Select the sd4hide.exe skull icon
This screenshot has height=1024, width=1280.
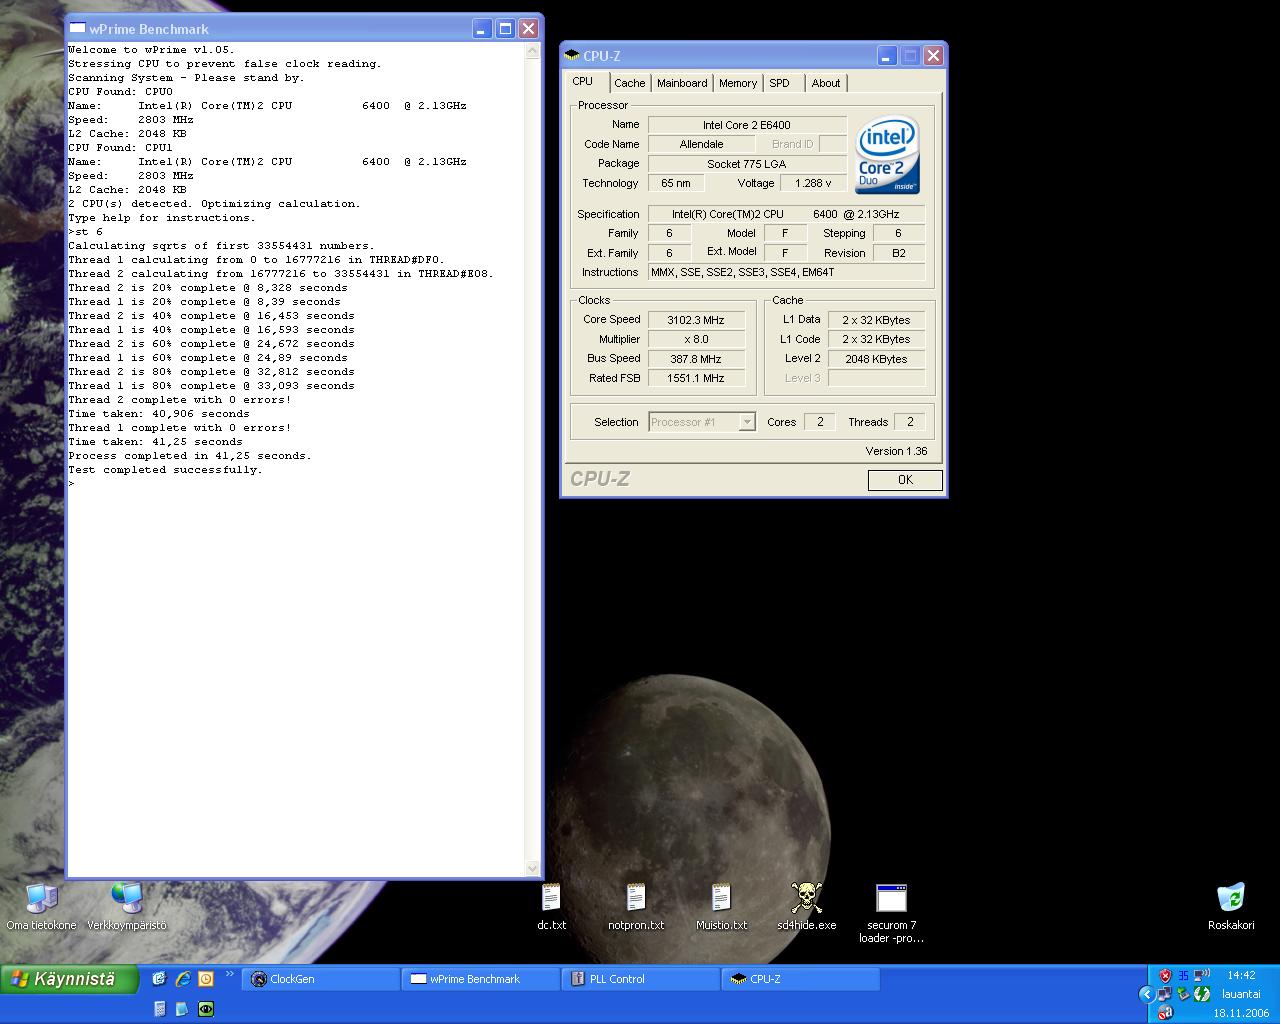click(806, 906)
